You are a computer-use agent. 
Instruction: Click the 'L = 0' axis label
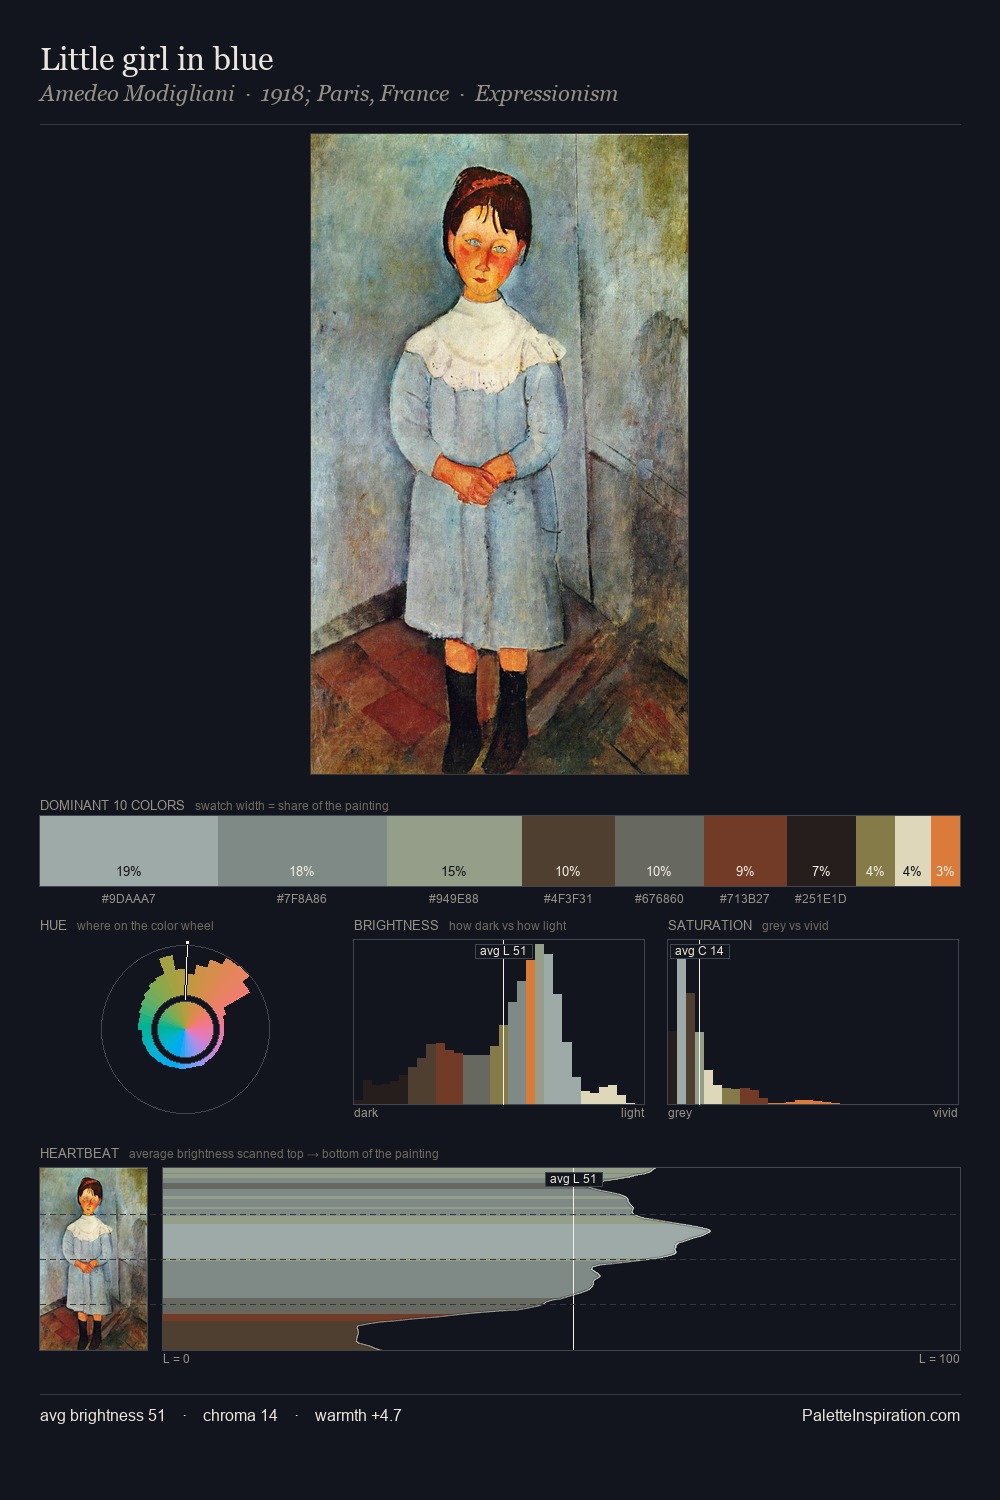176,1358
